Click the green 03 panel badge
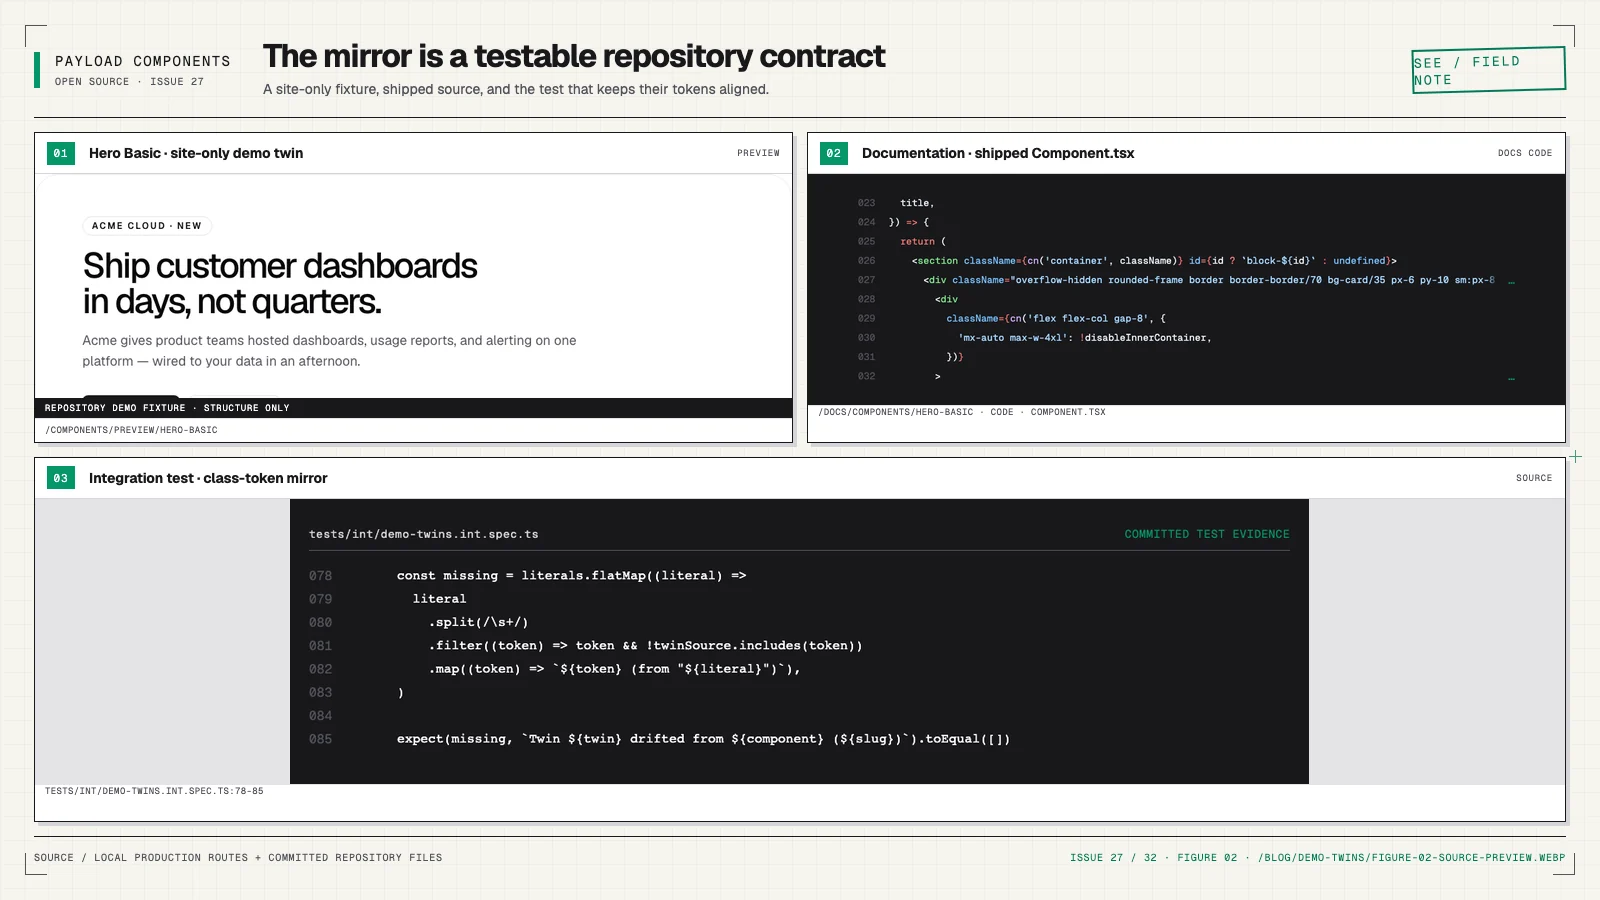The height and width of the screenshot is (900, 1600). point(61,478)
